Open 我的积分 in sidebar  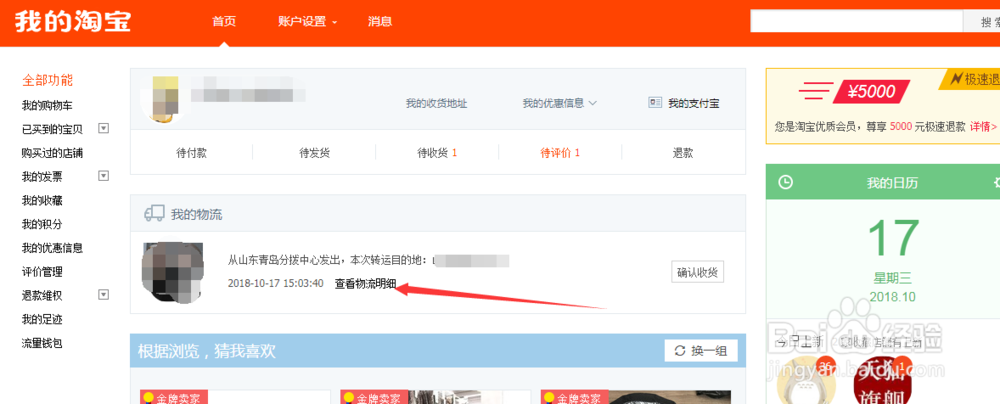[42, 224]
